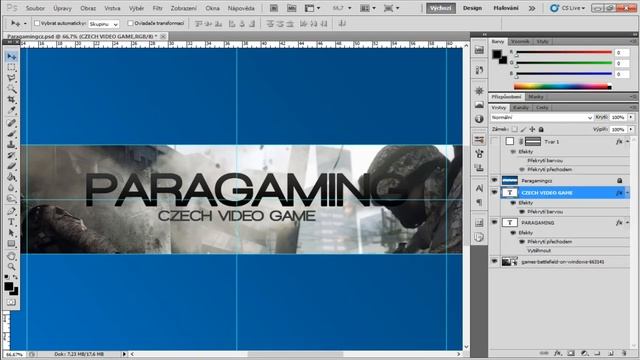Select the Brush tool
Screen dimensions: 640x360
[11, 133]
